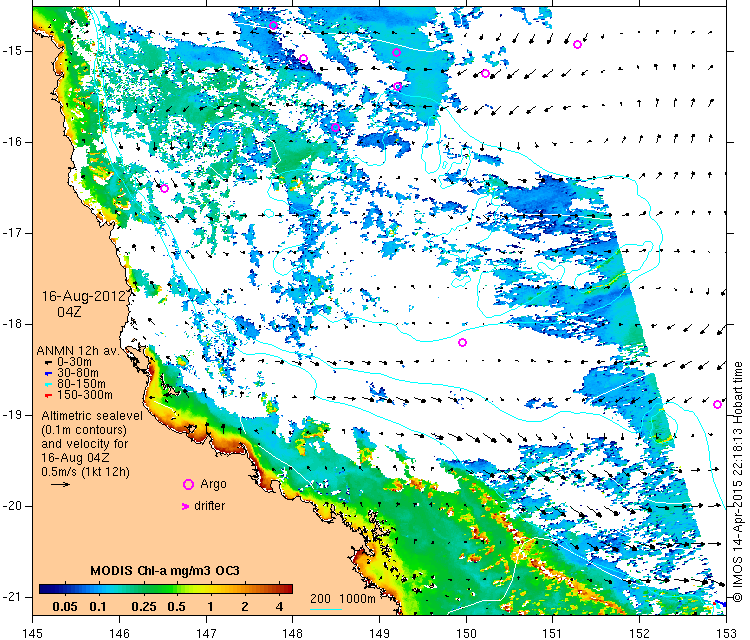The image size is (750, 640).
Task: Select Argo float marker near 18.9°S 152.9°E
Action: (x=717, y=405)
